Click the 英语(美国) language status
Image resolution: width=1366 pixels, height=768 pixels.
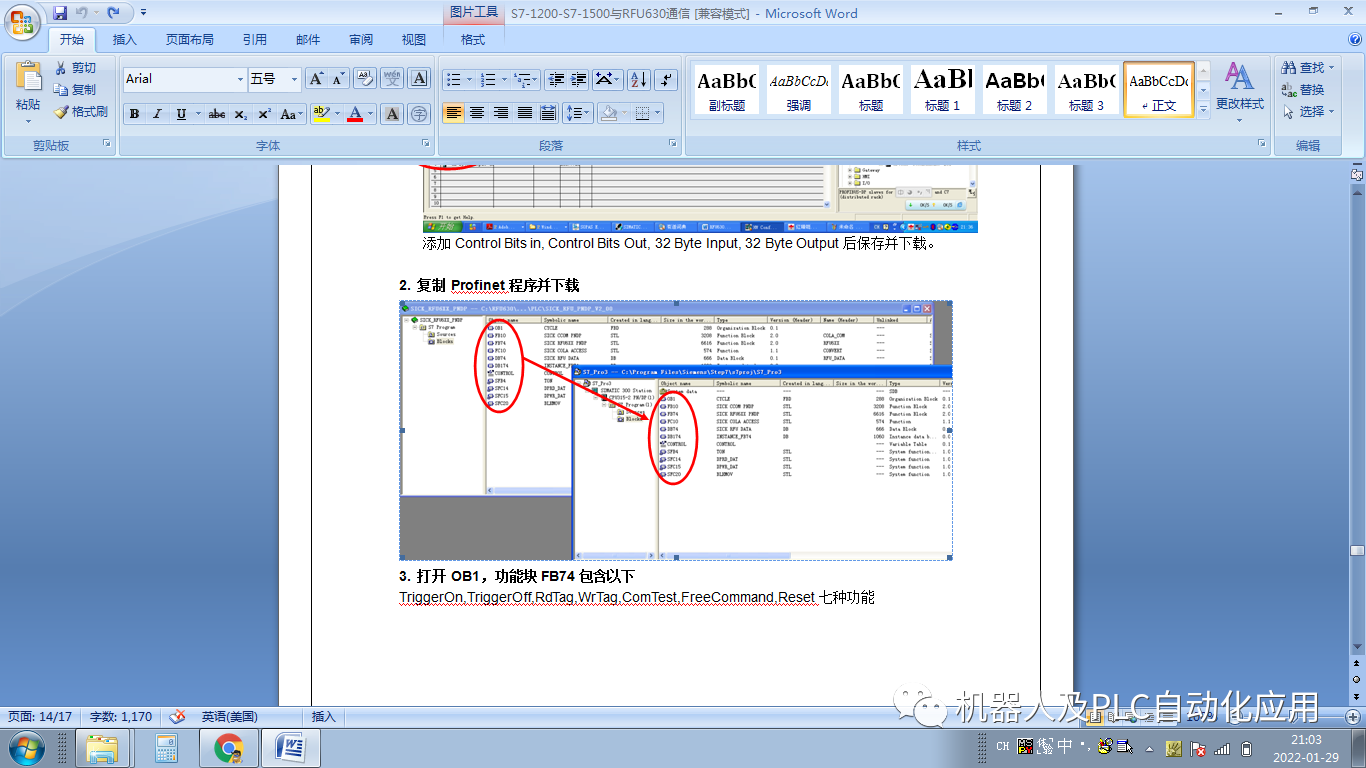point(230,716)
